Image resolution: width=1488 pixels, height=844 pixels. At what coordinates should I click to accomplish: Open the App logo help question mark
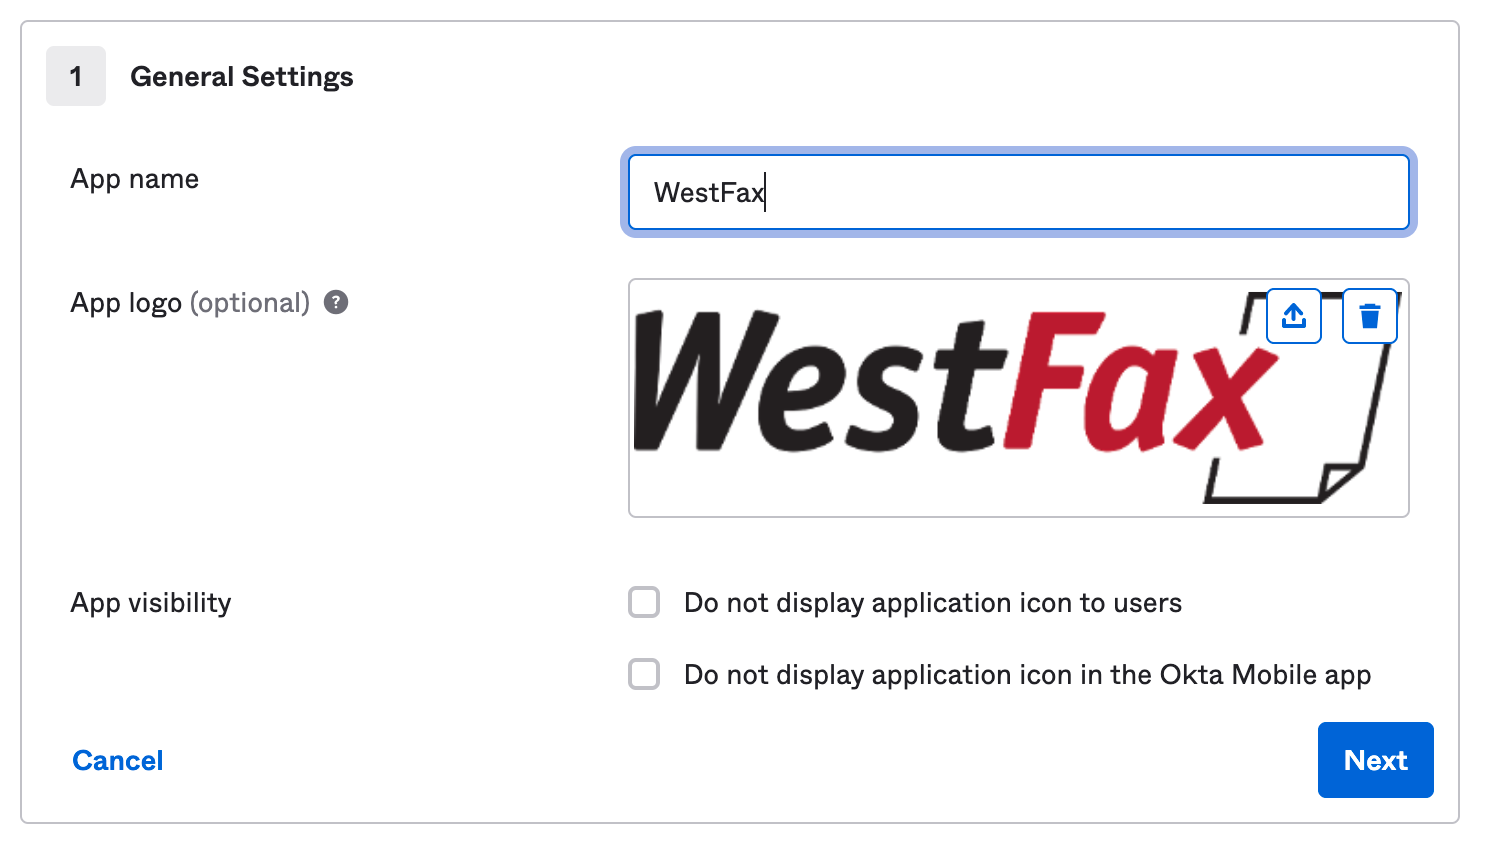click(x=336, y=302)
